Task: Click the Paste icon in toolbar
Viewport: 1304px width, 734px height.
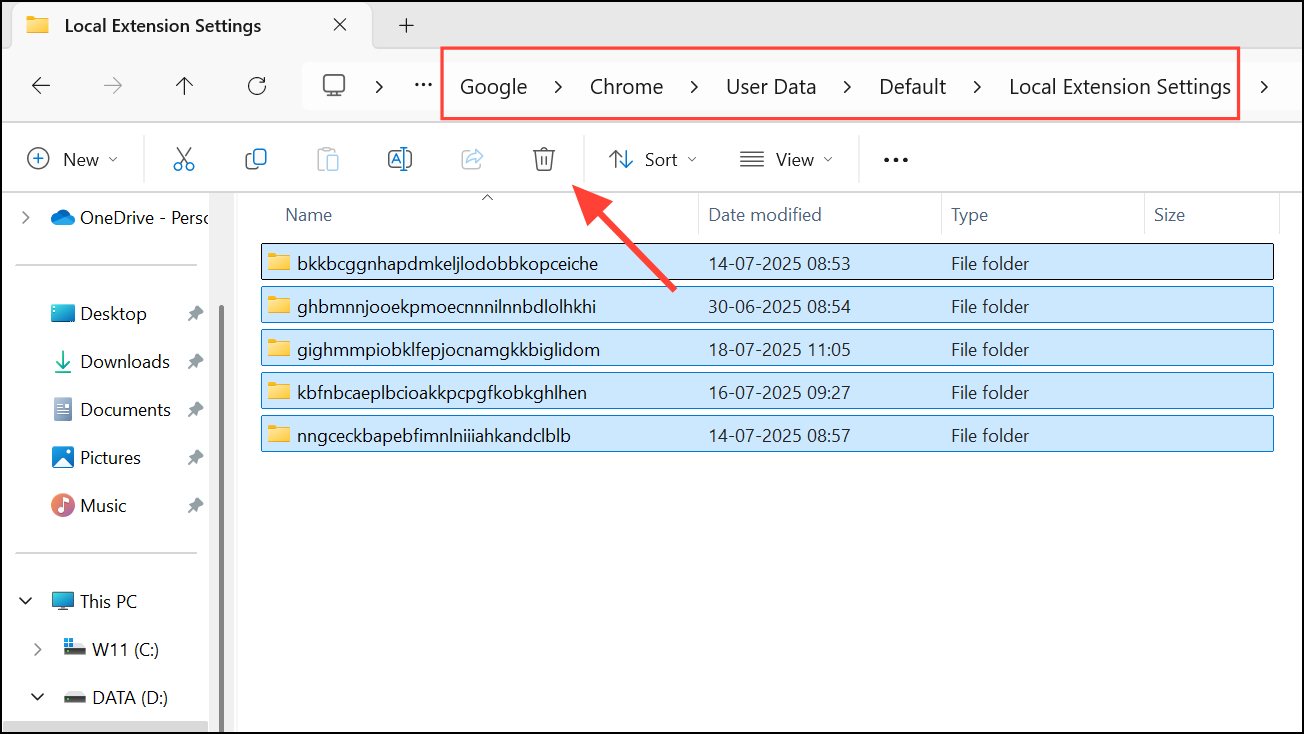Action: tap(328, 159)
